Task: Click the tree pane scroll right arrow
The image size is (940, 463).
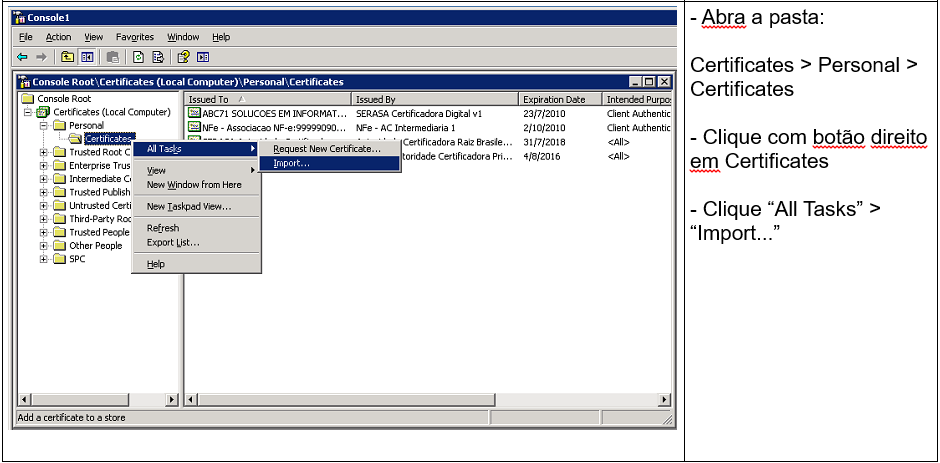Action: (171, 399)
